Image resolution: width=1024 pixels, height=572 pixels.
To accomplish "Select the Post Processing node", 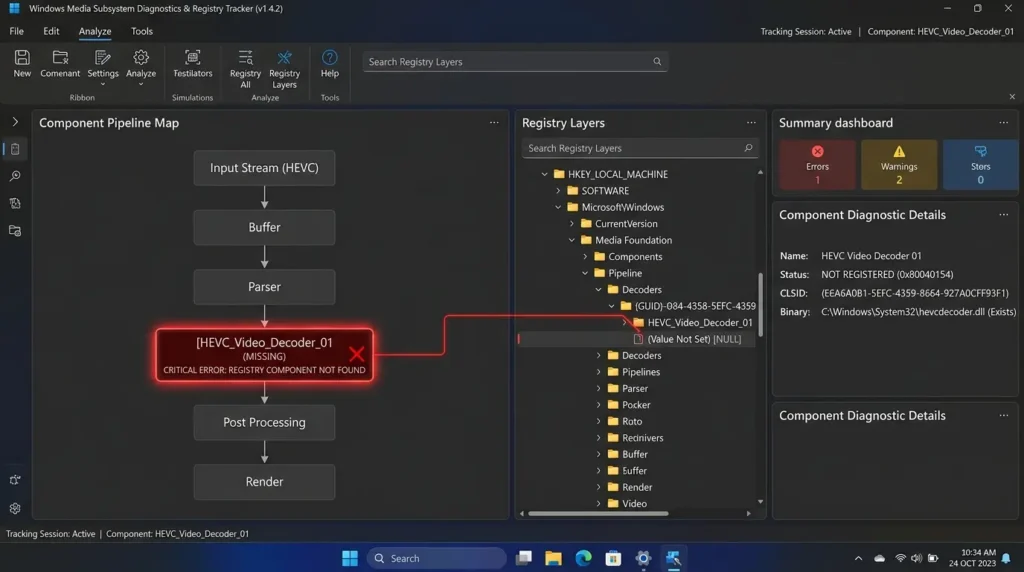I will [264, 422].
